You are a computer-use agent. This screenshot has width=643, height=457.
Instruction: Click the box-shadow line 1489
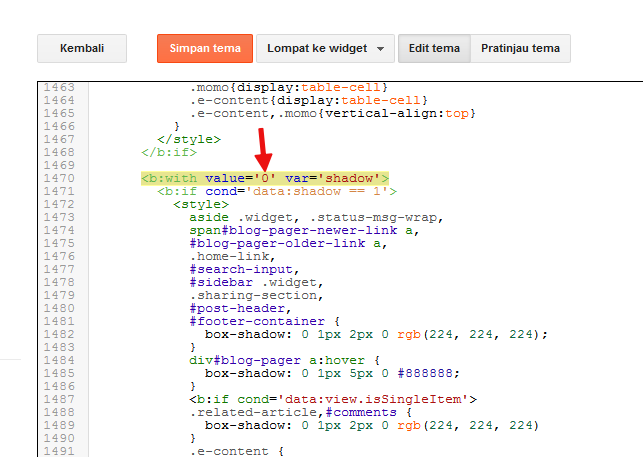click(372, 425)
